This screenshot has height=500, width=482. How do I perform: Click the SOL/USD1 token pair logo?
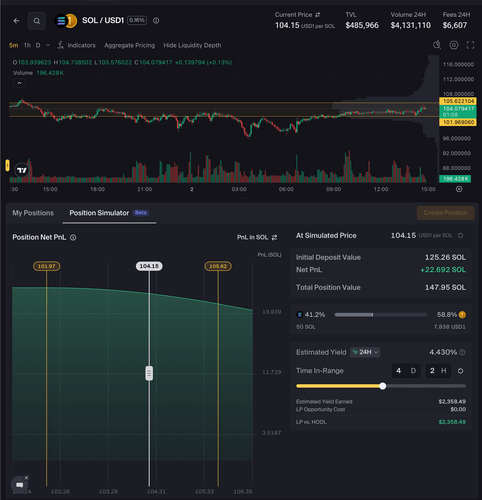66,21
